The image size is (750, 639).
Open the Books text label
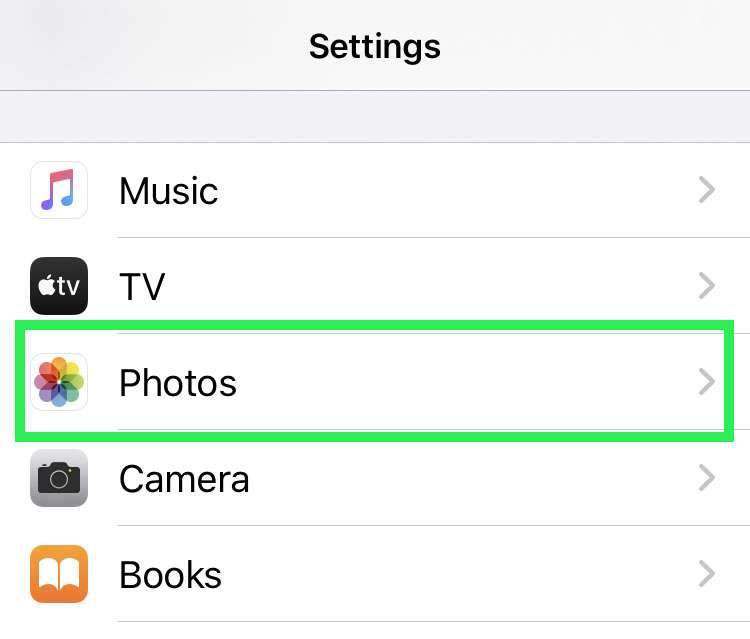point(170,574)
